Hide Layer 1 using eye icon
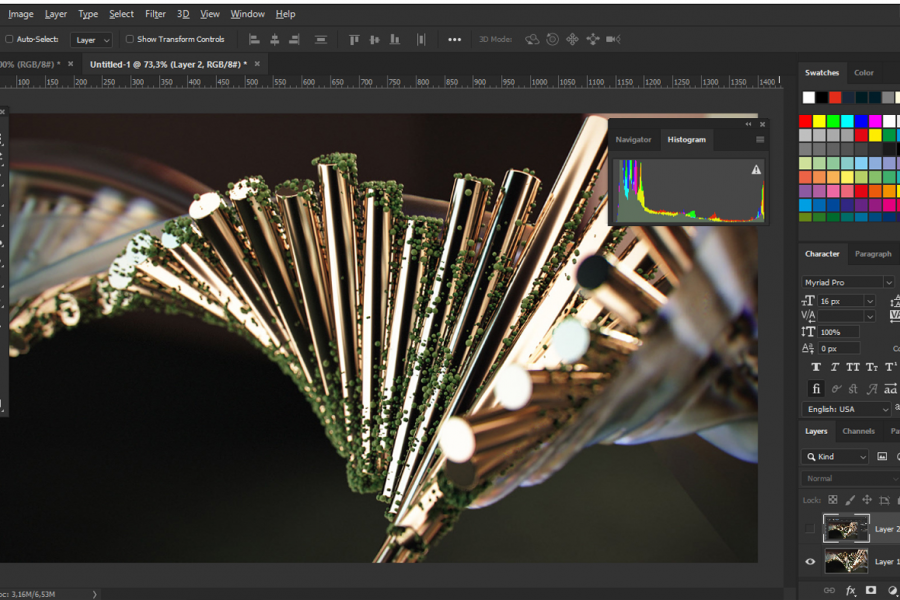The width and height of the screenshot is (900, 600). point(810,562)
